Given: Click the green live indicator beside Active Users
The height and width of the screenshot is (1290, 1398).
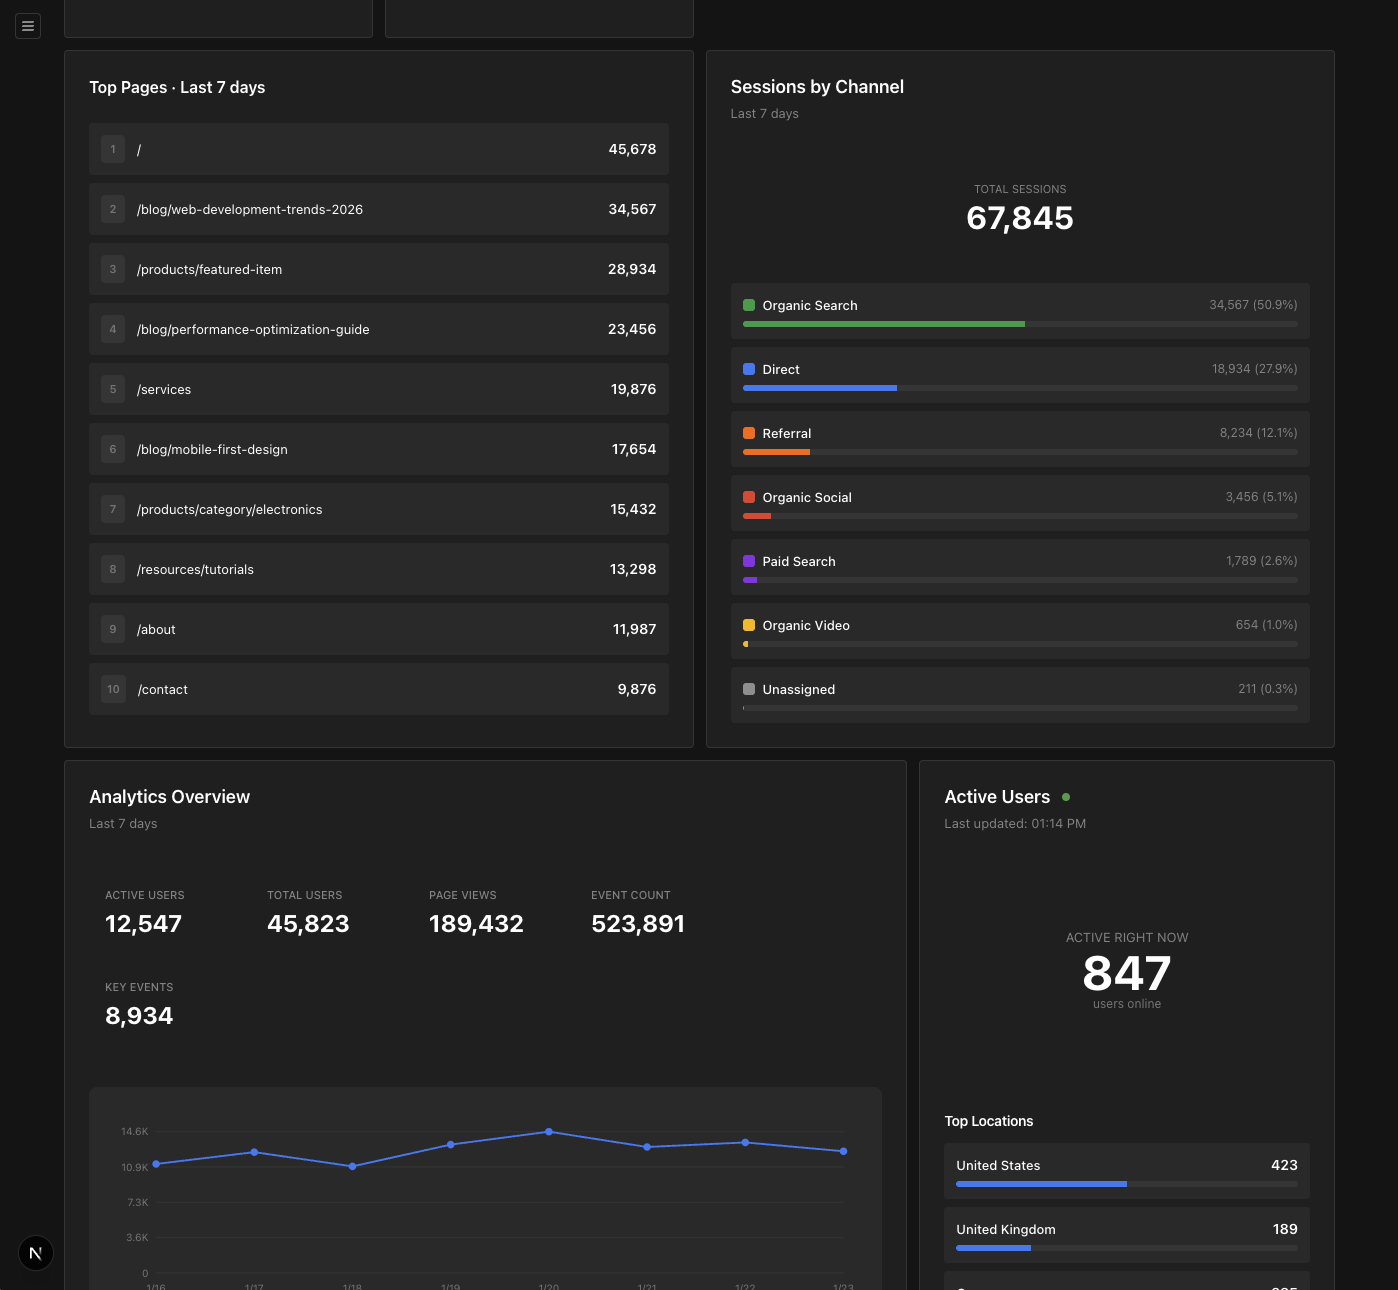Looking at the screenshot, I should 1066,797.
